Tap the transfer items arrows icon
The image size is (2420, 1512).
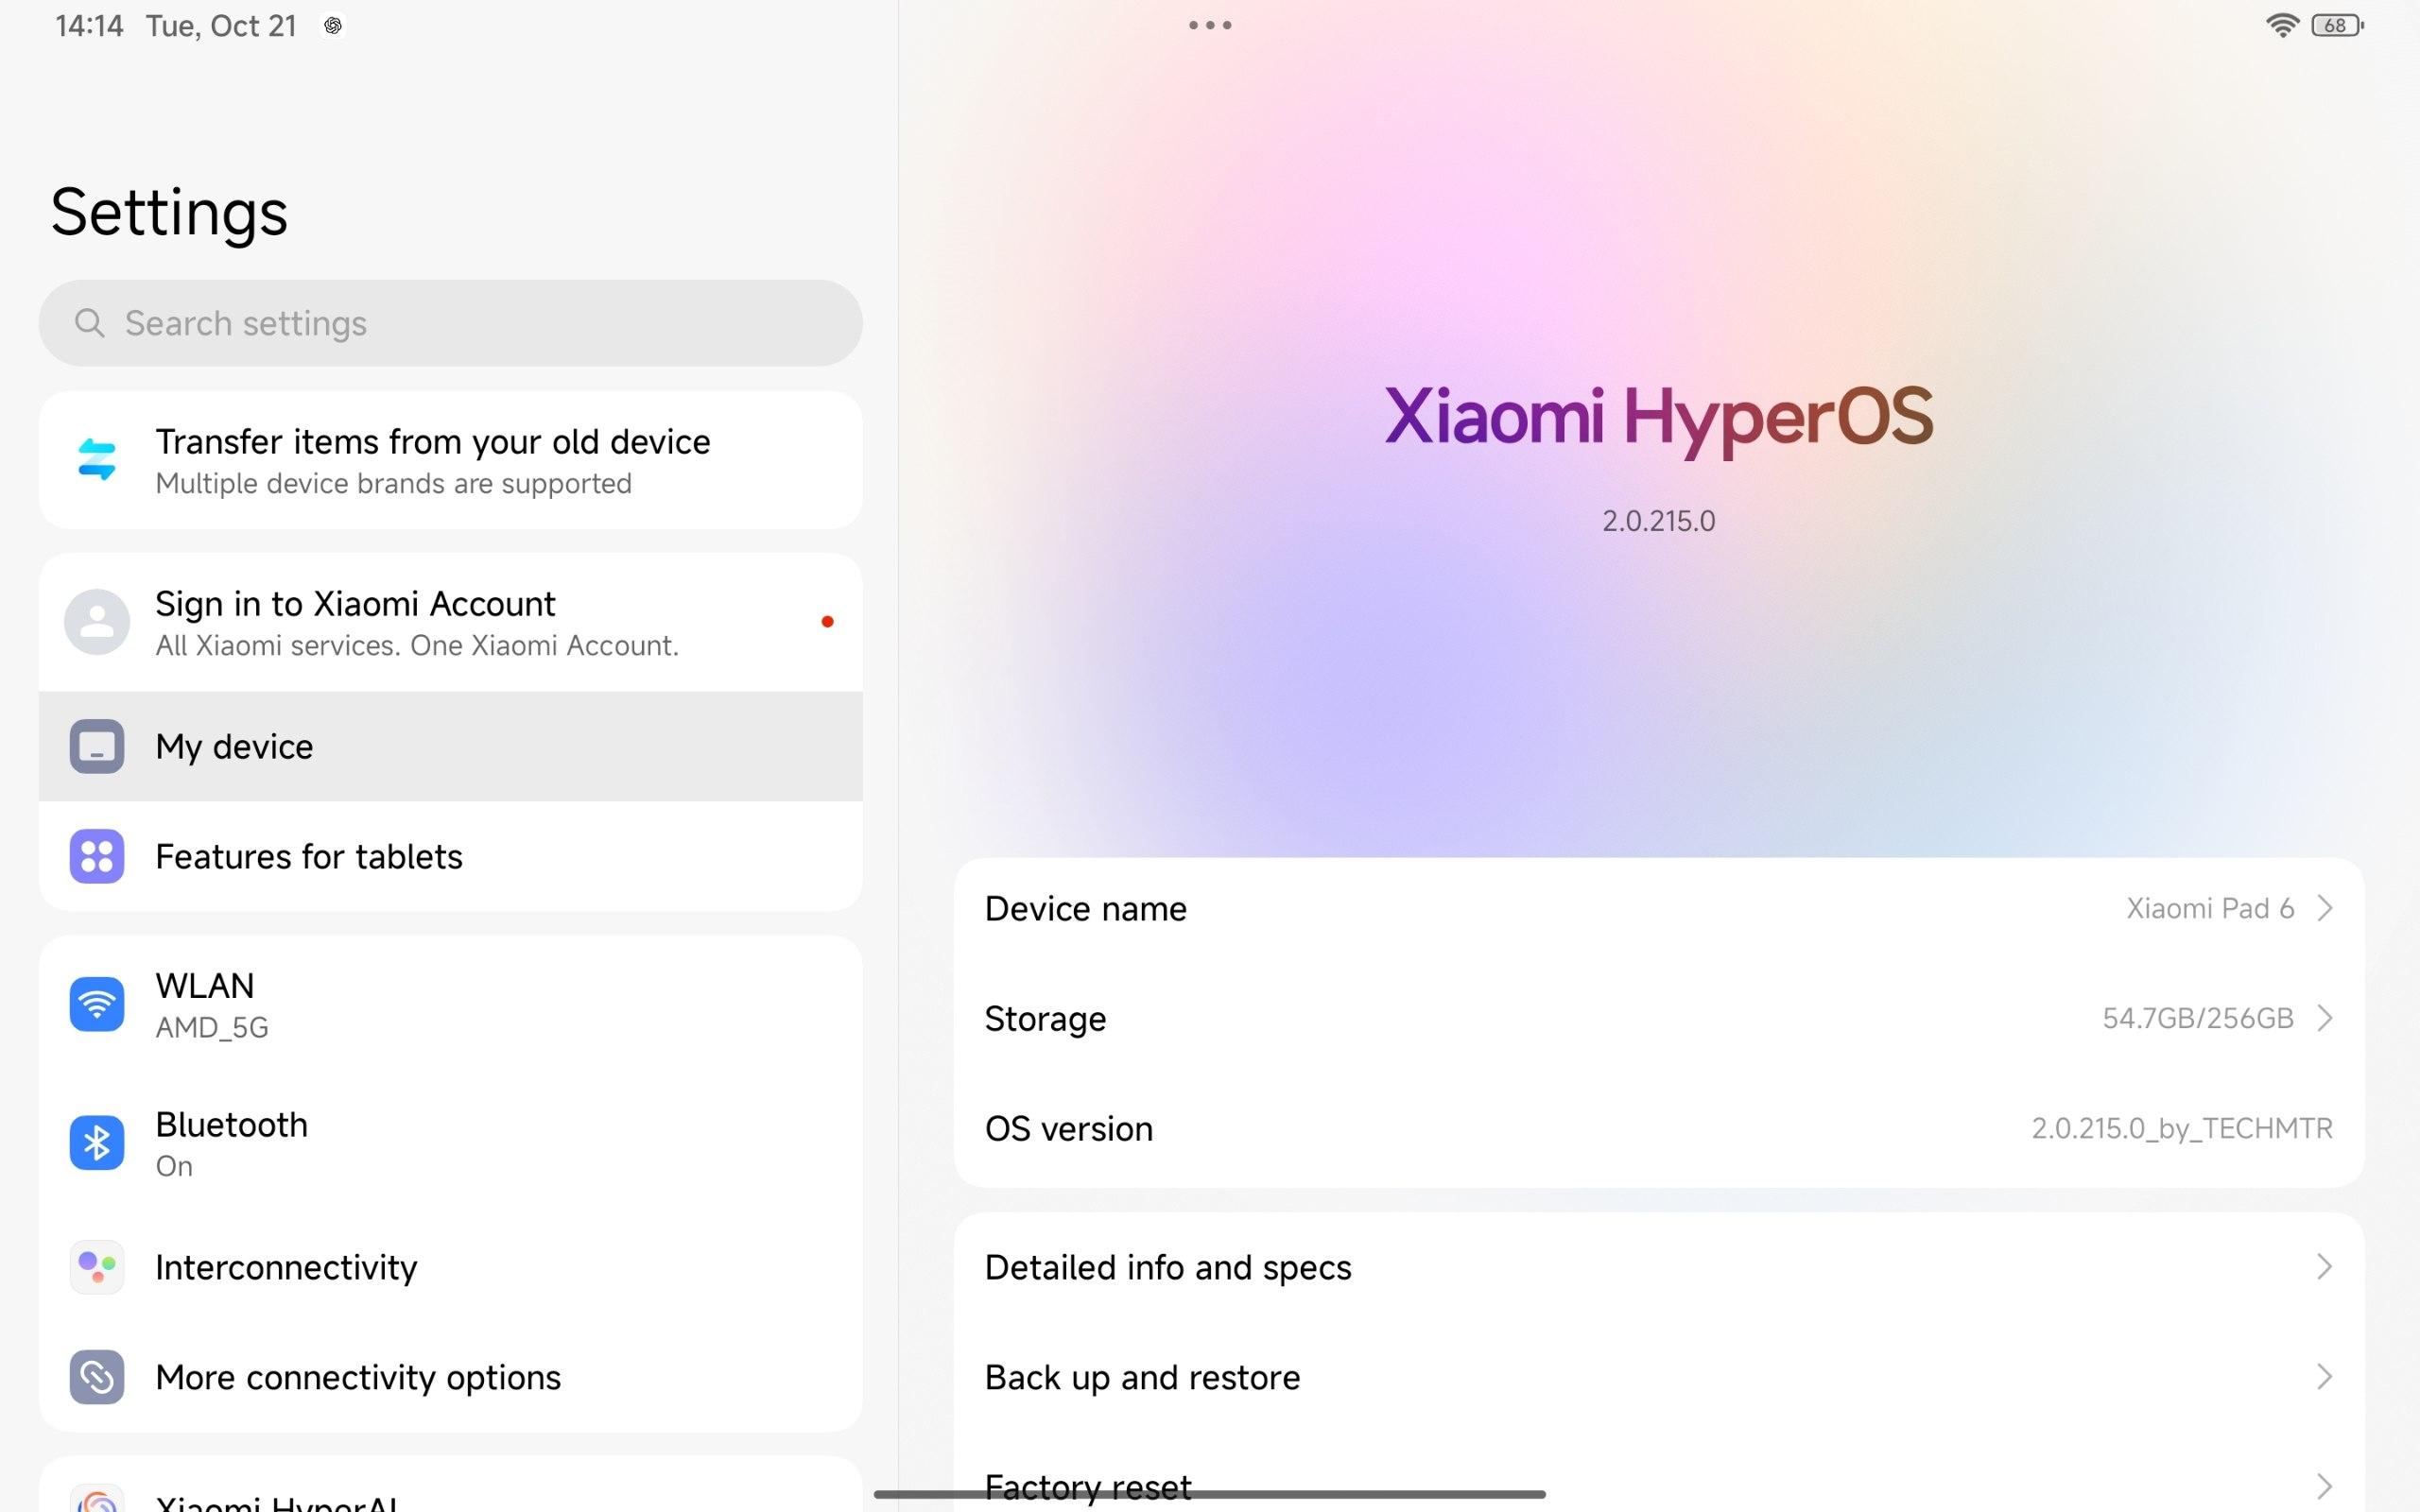[97, 460]
